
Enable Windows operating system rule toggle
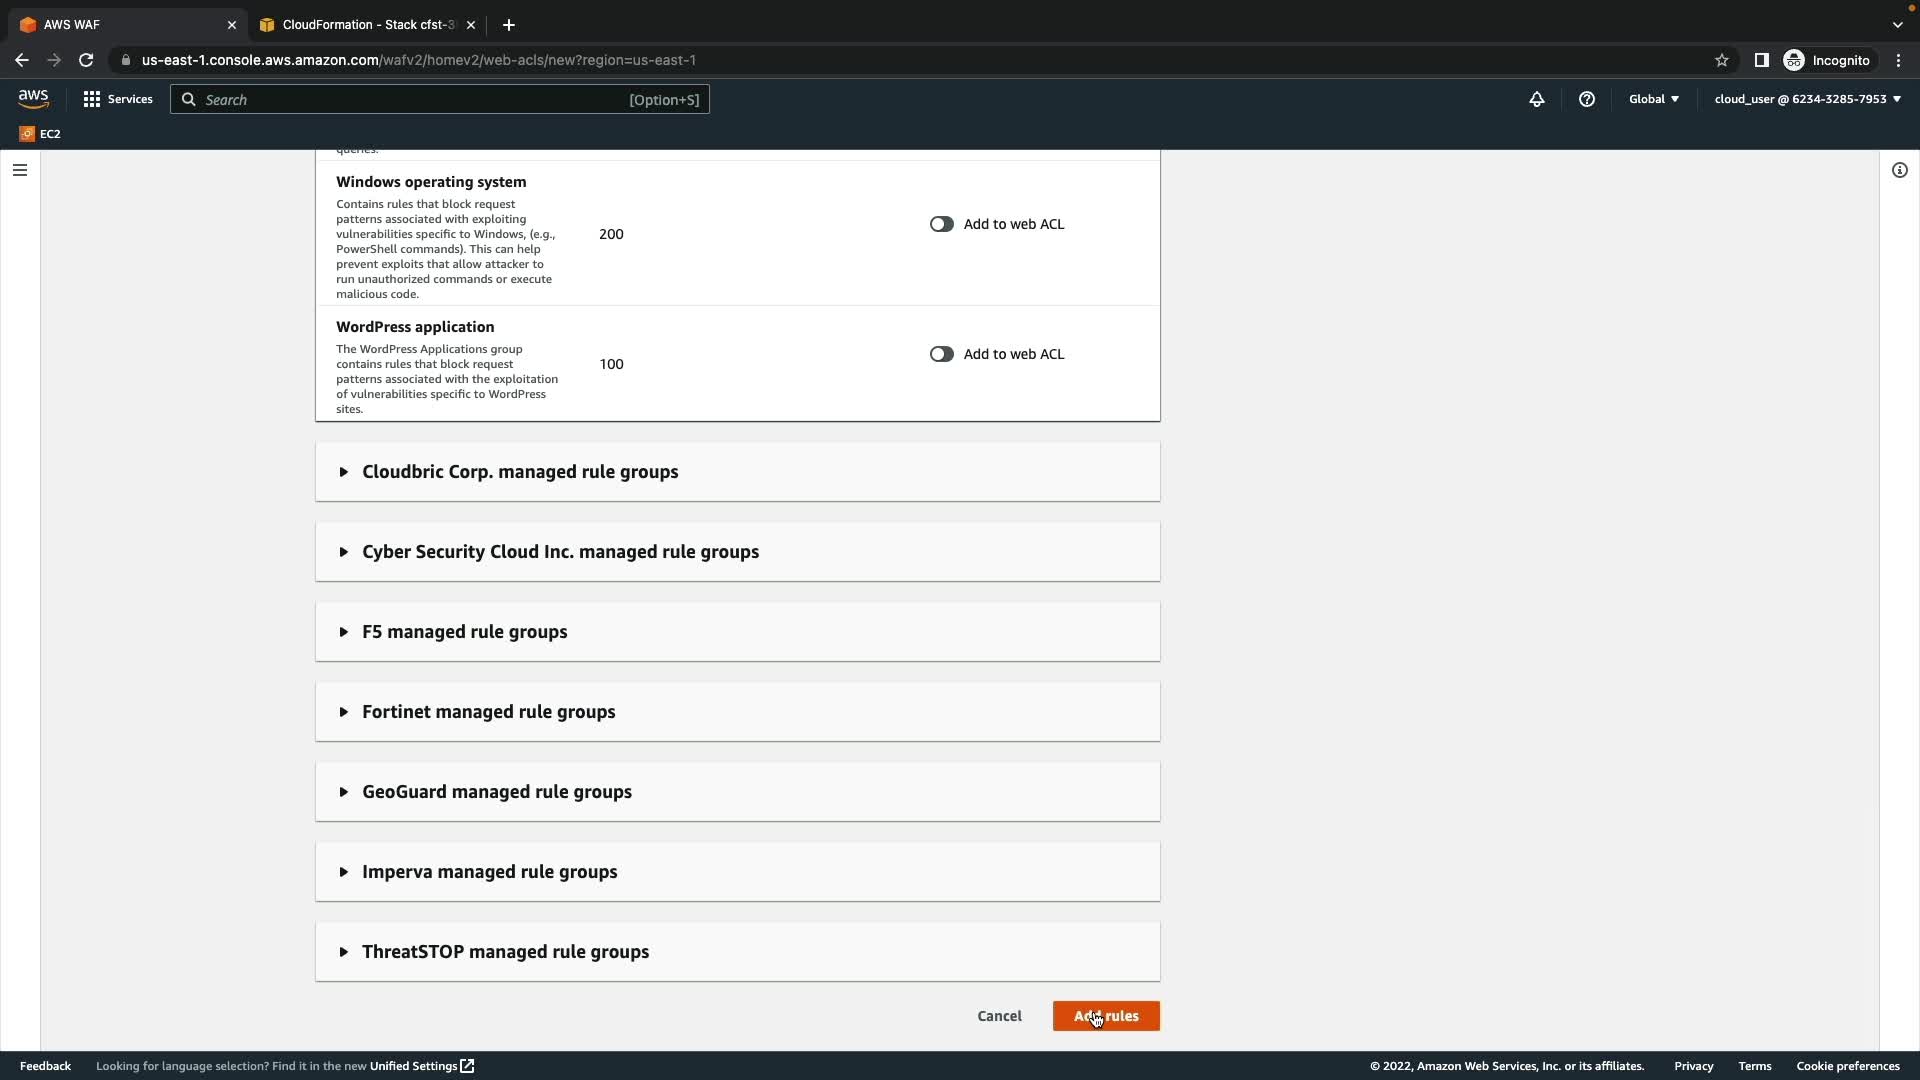point(941,224)
